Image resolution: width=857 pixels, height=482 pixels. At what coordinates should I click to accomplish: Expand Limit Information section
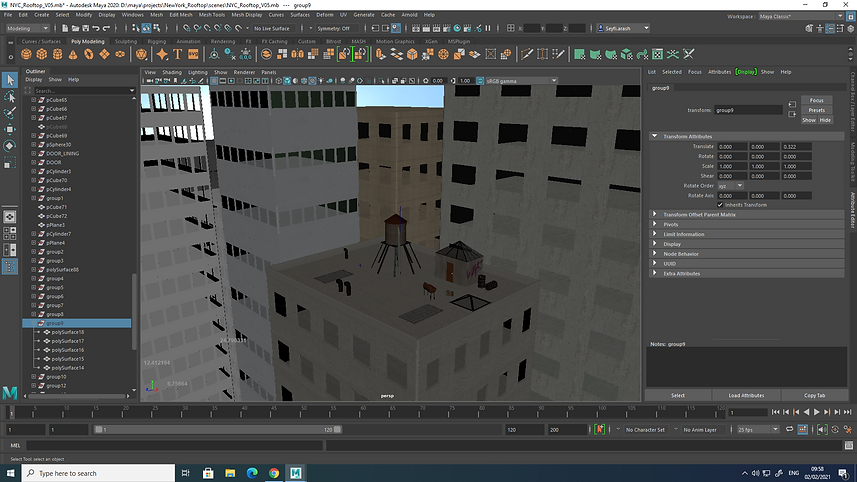[x=654, y=234]
